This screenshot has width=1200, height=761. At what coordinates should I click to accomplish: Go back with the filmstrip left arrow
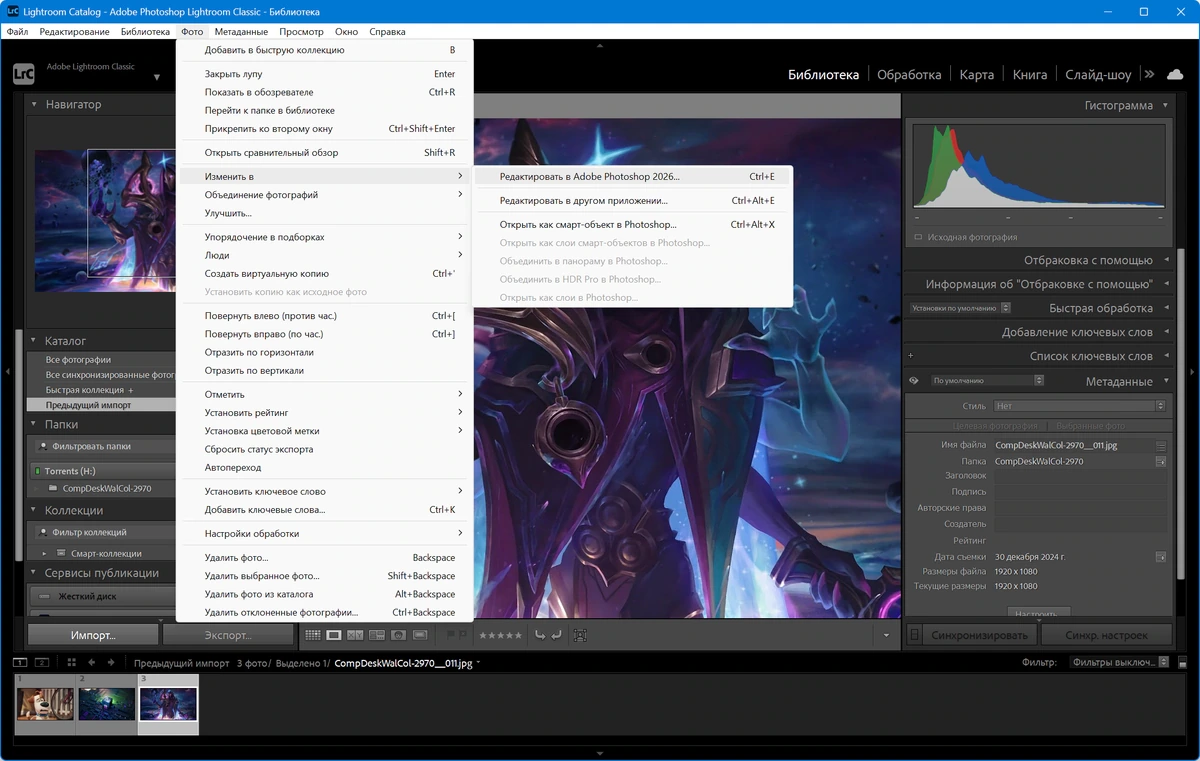click(x=92, y=662)
